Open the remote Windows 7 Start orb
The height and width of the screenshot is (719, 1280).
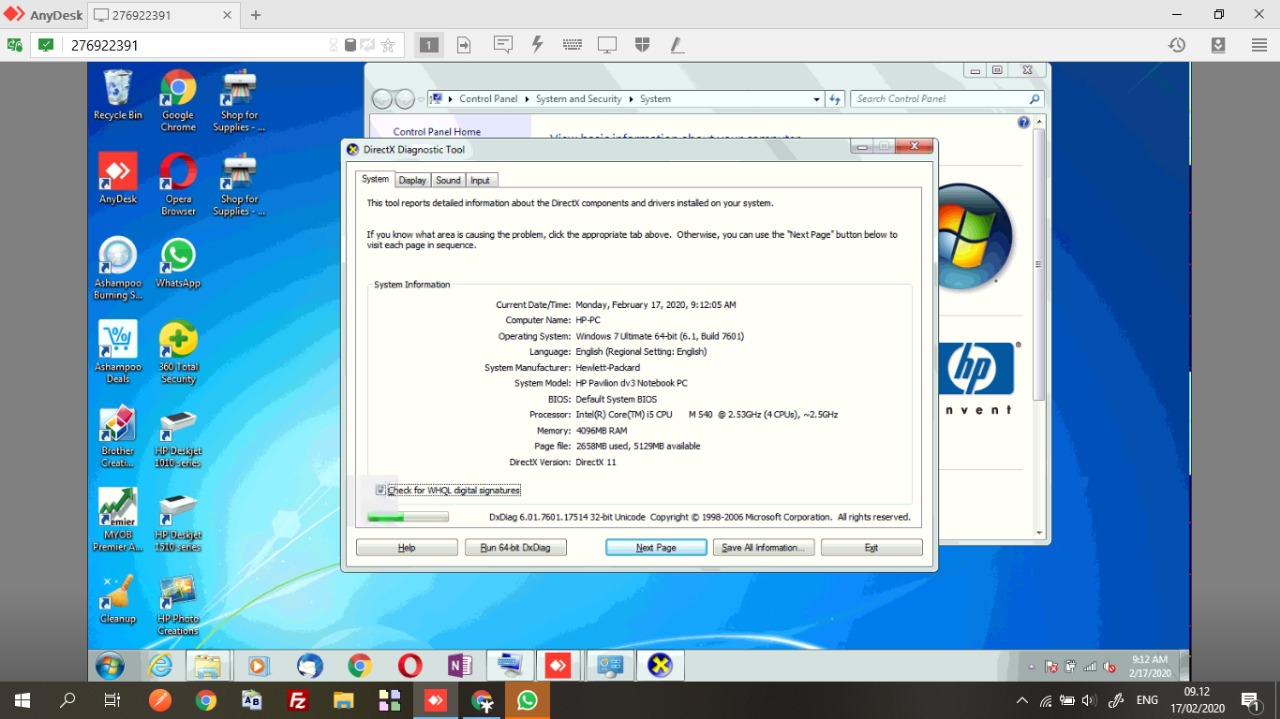tap(110, 666)
